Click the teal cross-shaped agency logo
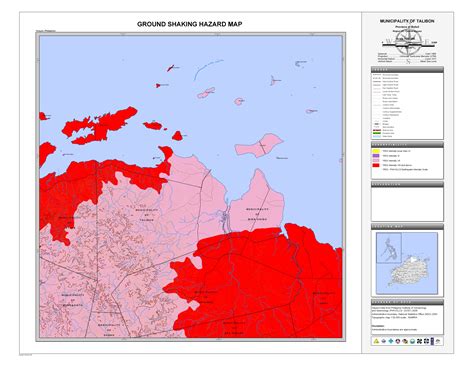 tap(391, 341)
